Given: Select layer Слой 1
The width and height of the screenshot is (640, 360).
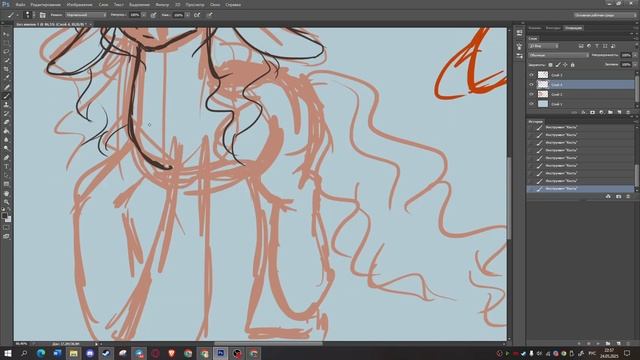Looking at the screenshot, I should (x=581, y=104).
